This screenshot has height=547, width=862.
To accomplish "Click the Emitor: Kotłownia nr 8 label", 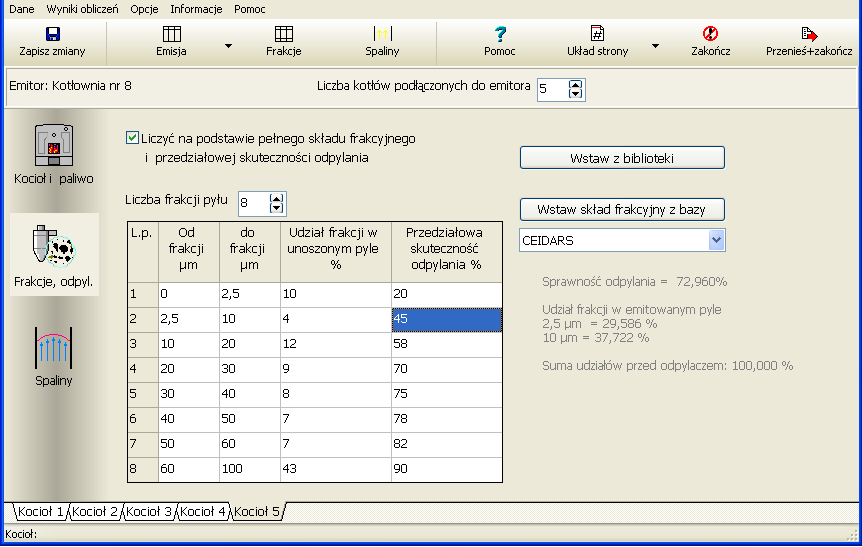I will [x=70, y=86].
